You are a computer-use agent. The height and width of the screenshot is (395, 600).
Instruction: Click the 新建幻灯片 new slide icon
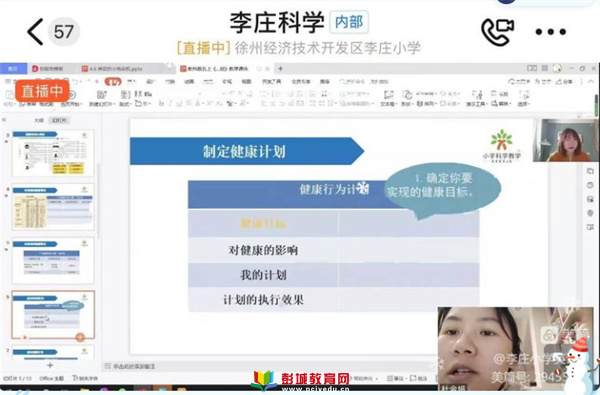click(101, 95)
